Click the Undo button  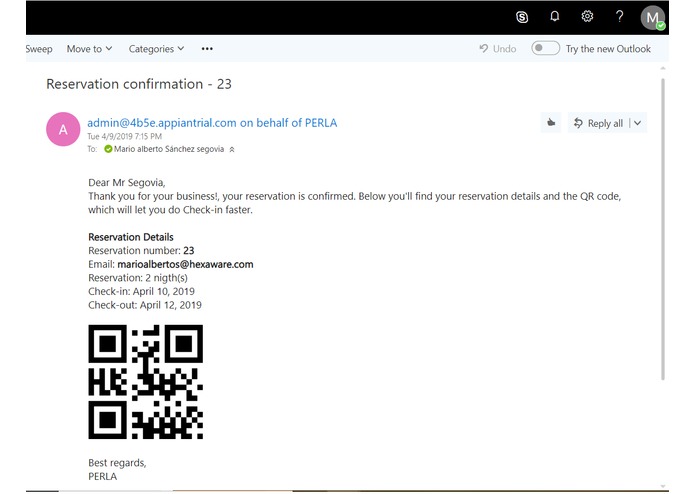click(x=498, y=49)
